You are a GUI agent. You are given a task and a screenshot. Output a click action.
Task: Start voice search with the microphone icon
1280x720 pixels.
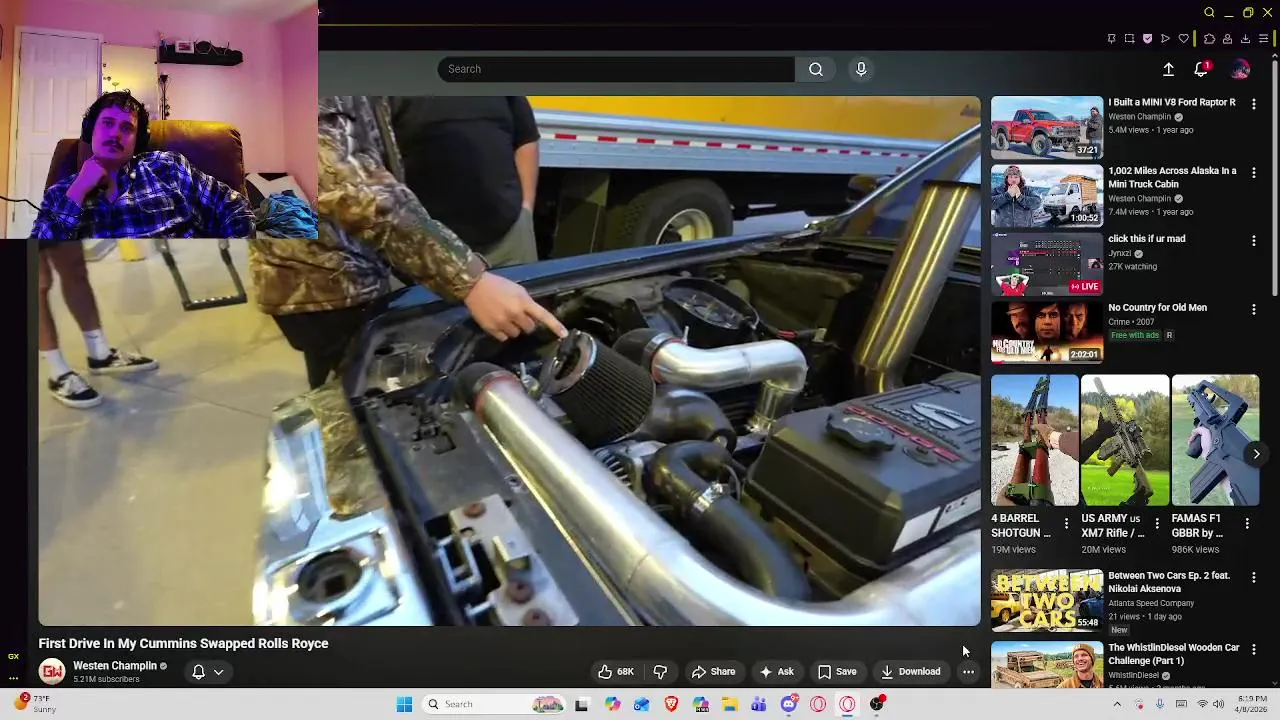861,69
